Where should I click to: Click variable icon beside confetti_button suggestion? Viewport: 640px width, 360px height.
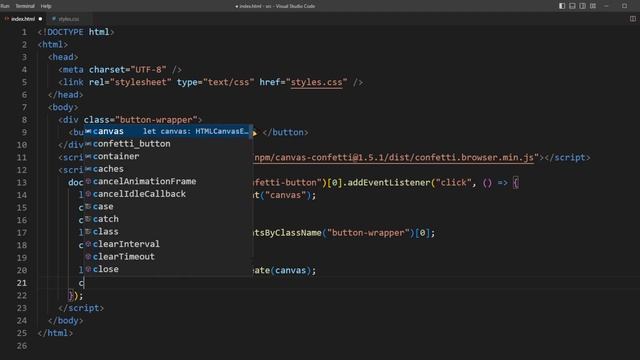pos(88,144)
